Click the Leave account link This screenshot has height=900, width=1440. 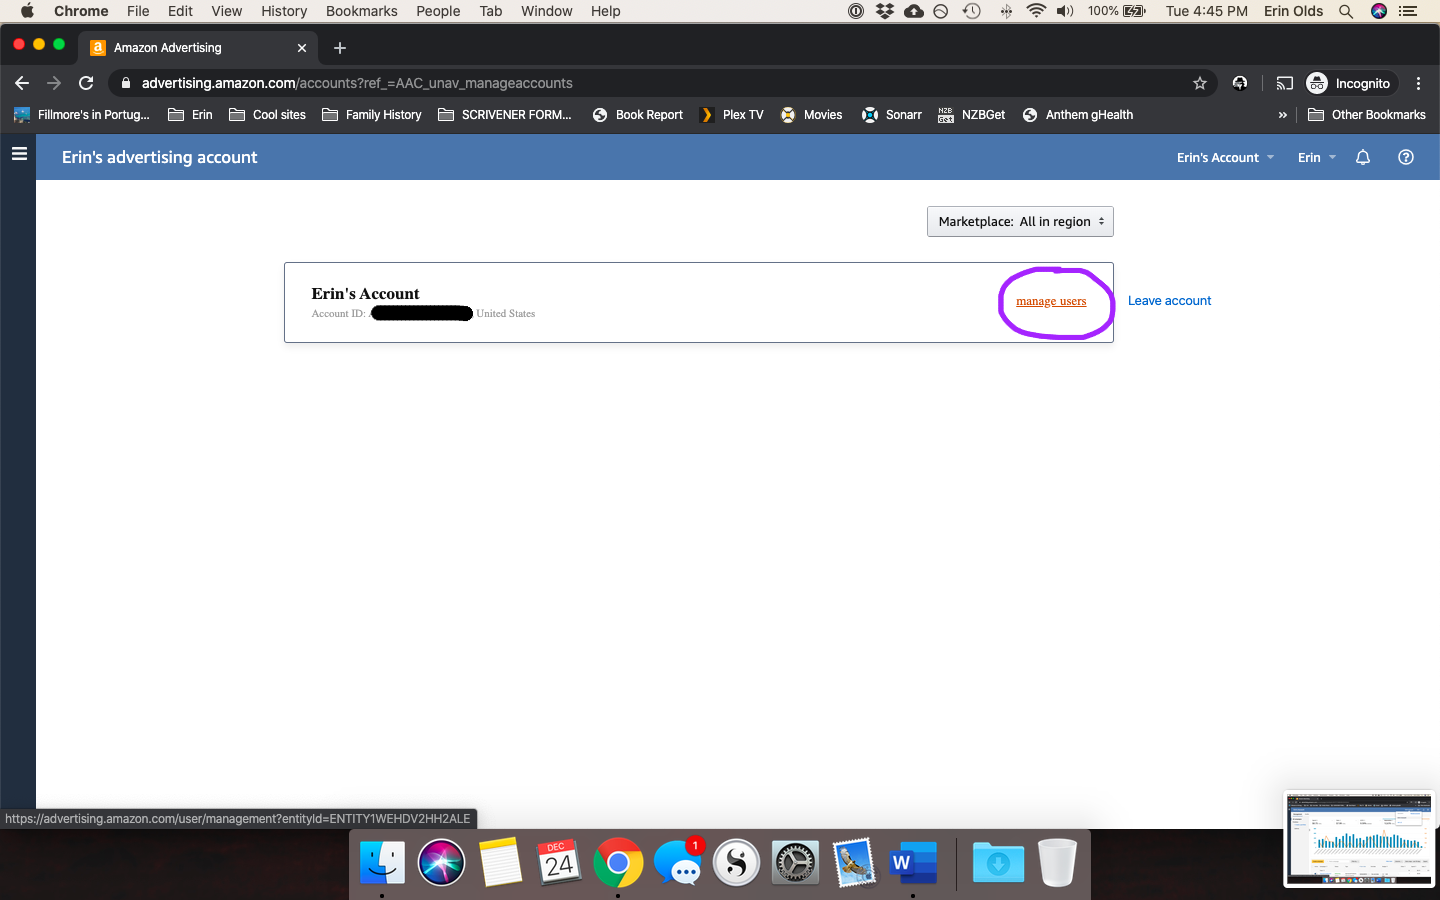[x=1169, y=300]
